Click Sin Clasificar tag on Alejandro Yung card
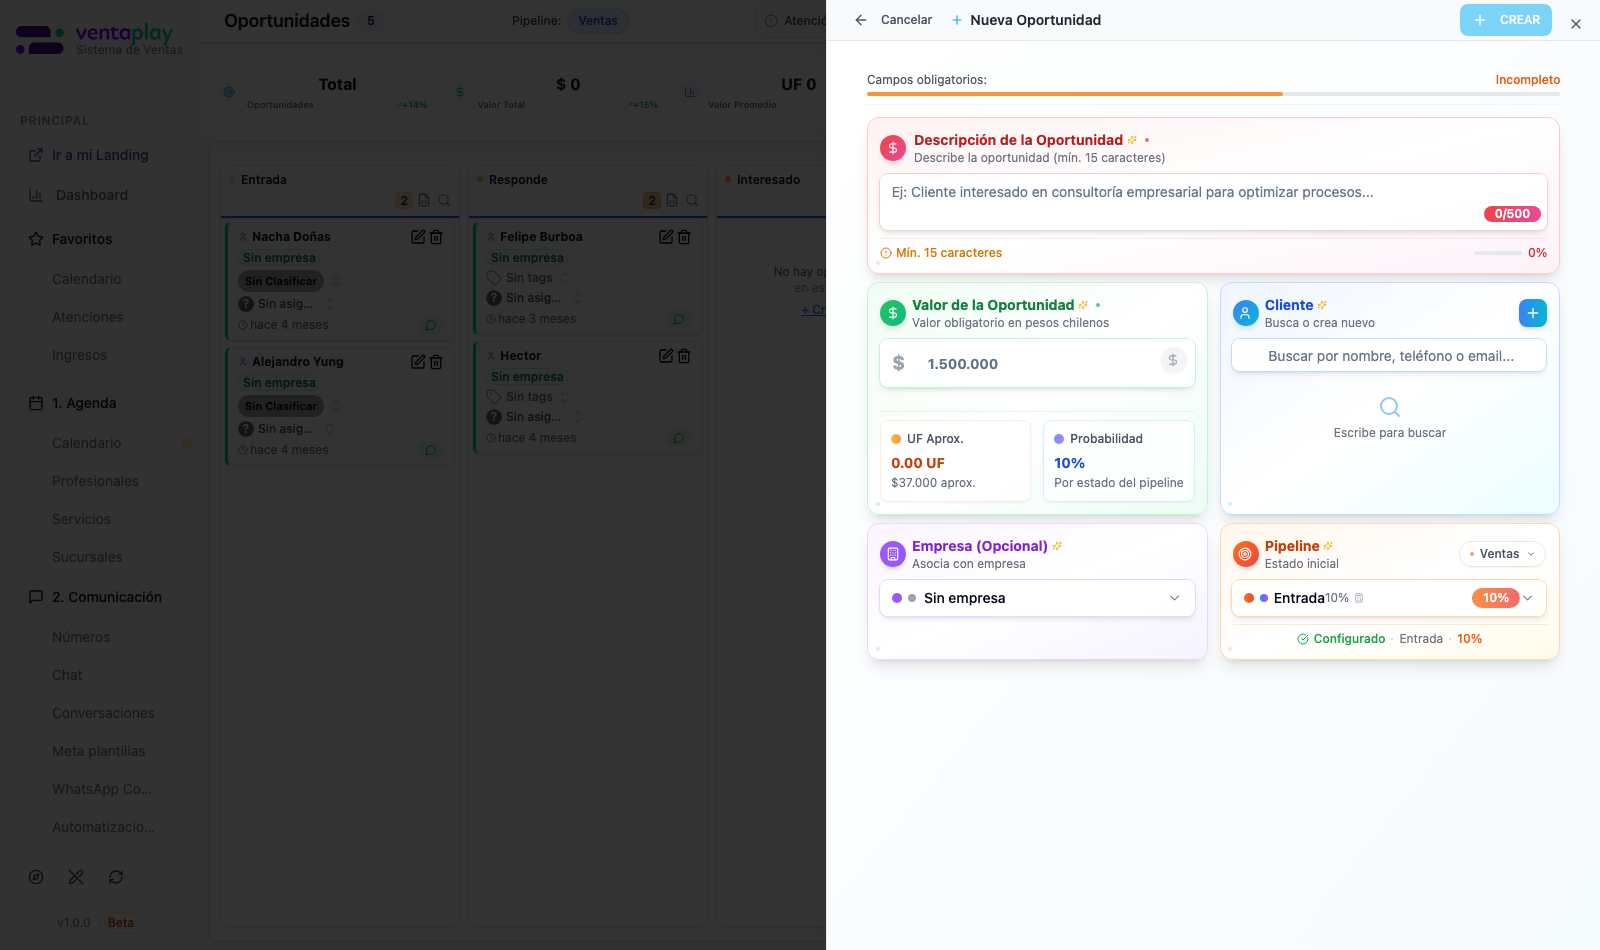 click(x=281, y=406)
